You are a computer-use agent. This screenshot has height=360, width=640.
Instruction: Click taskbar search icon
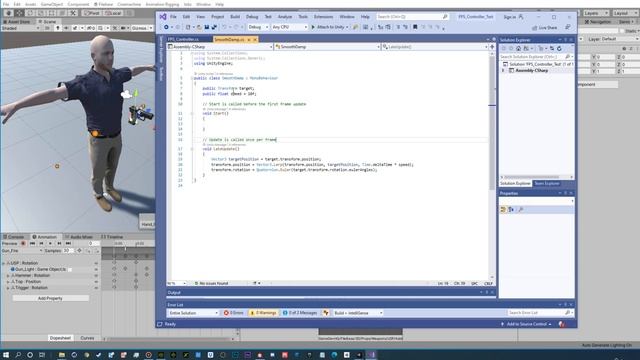coord(18,355)
